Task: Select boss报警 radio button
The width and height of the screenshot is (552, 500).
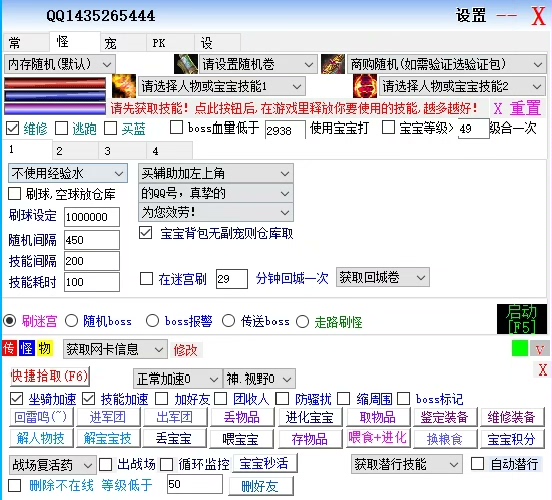Action: 152,321
